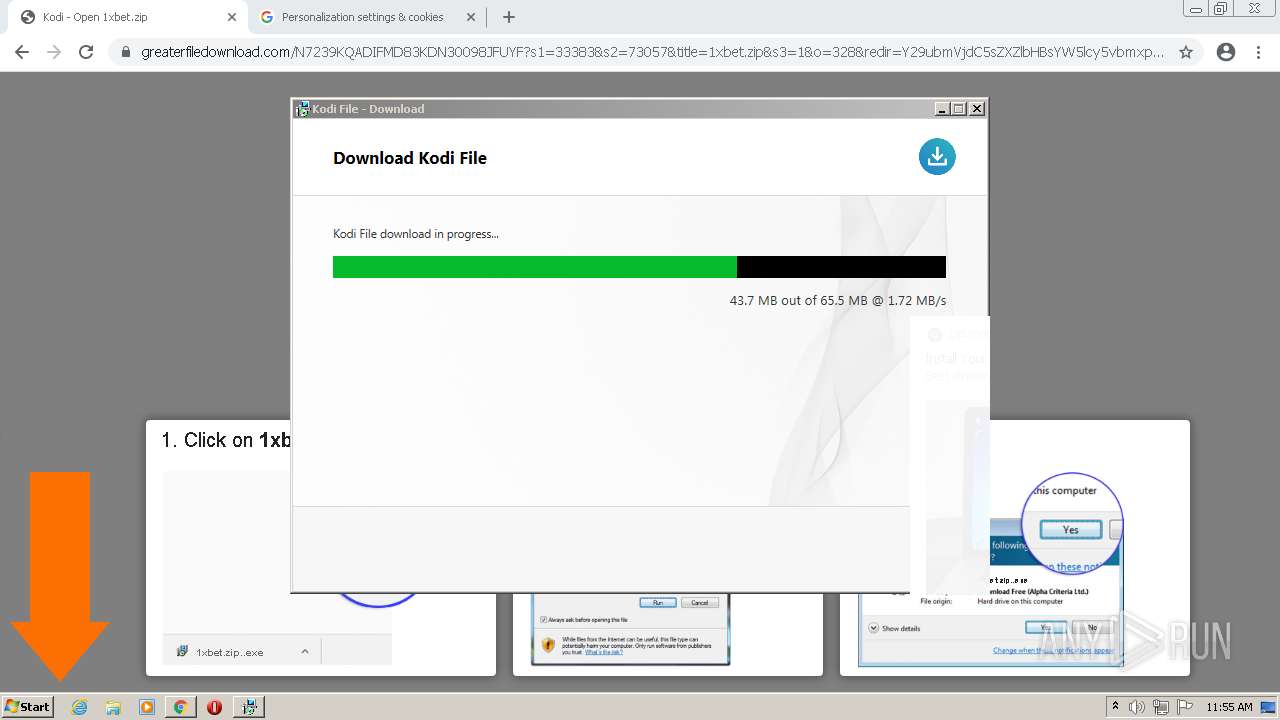This screenshot has width=1280, height=720.
Task: Click Yes in the magnified circle
Action: coord(1070,529)
